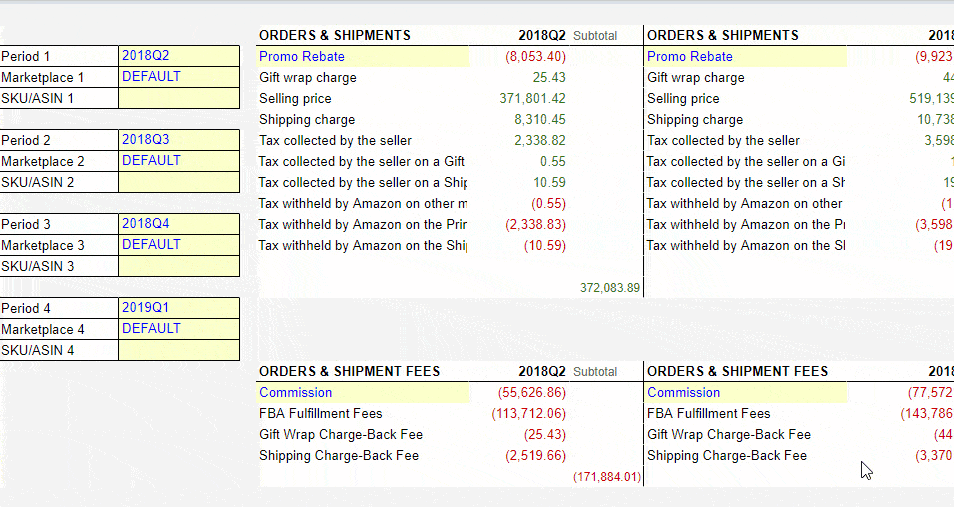The width and height of the screenshot is (954, 507).
Task: Click the empty SKU/ASIN 1 input cell
Action: pyautogui.click(x=178, y=98)
